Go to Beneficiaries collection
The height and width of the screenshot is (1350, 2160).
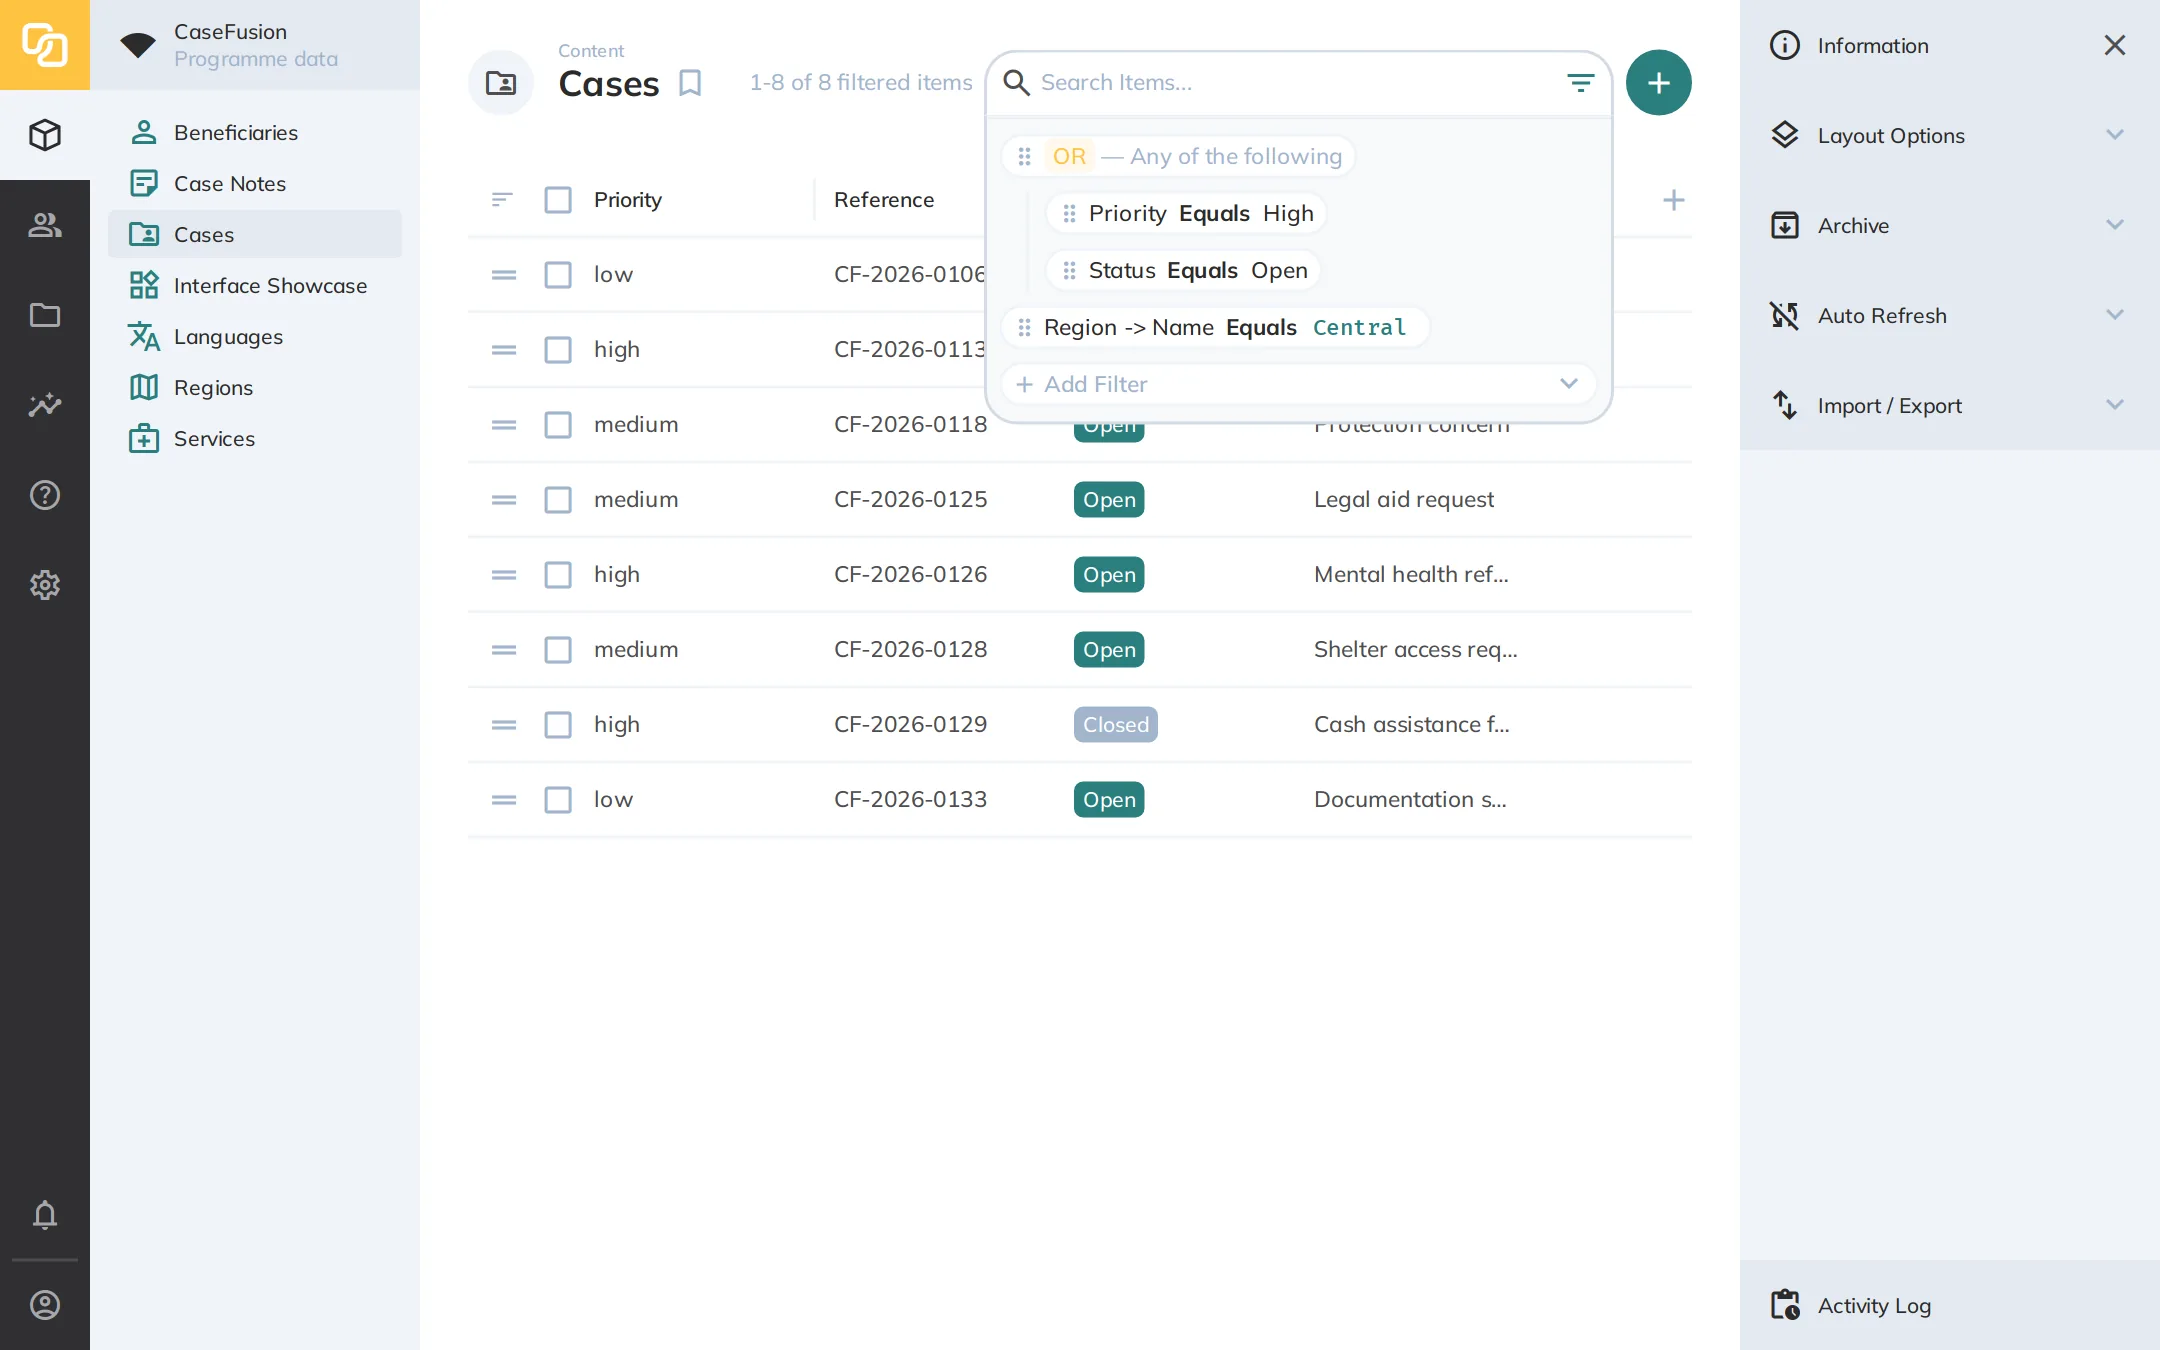coord(255,133)
